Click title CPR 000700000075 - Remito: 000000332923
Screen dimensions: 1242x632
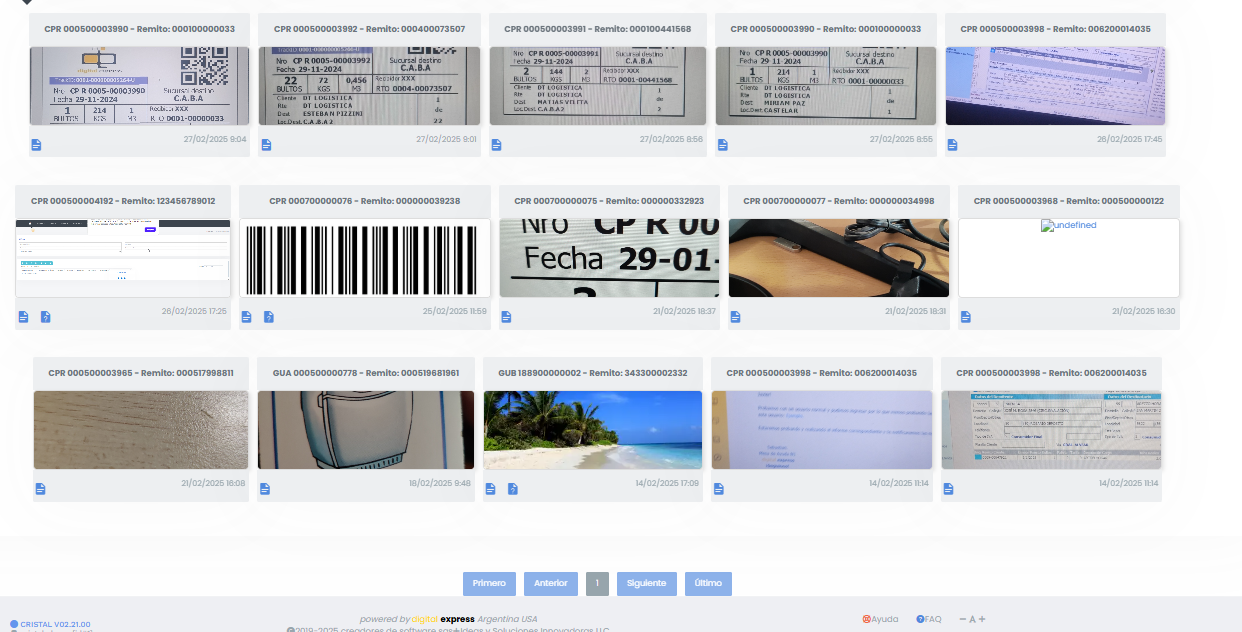coord(609,201)
